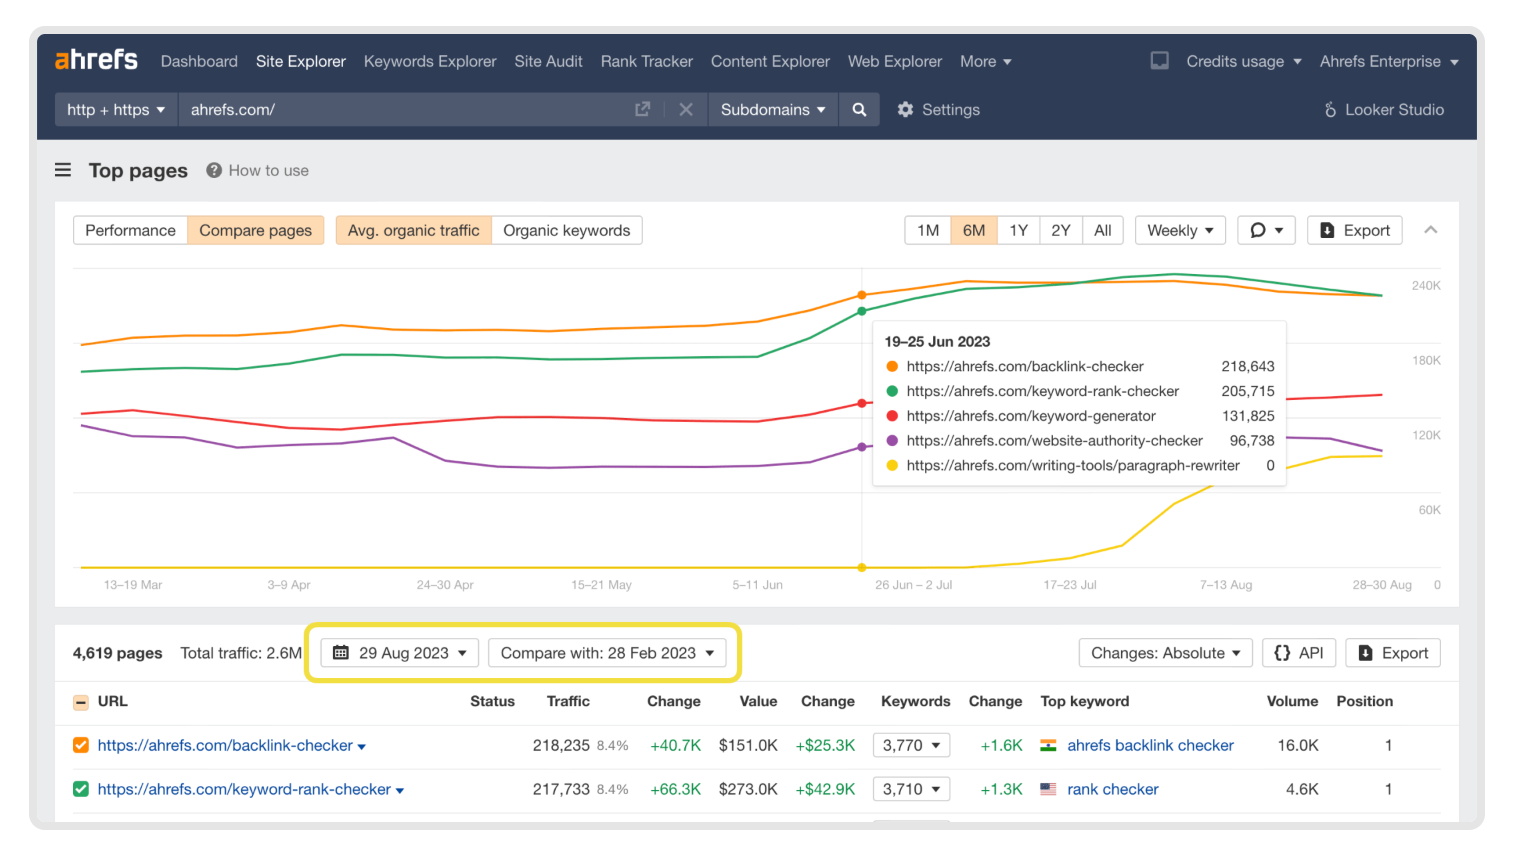Set chart range to All

coord(1103,230)
